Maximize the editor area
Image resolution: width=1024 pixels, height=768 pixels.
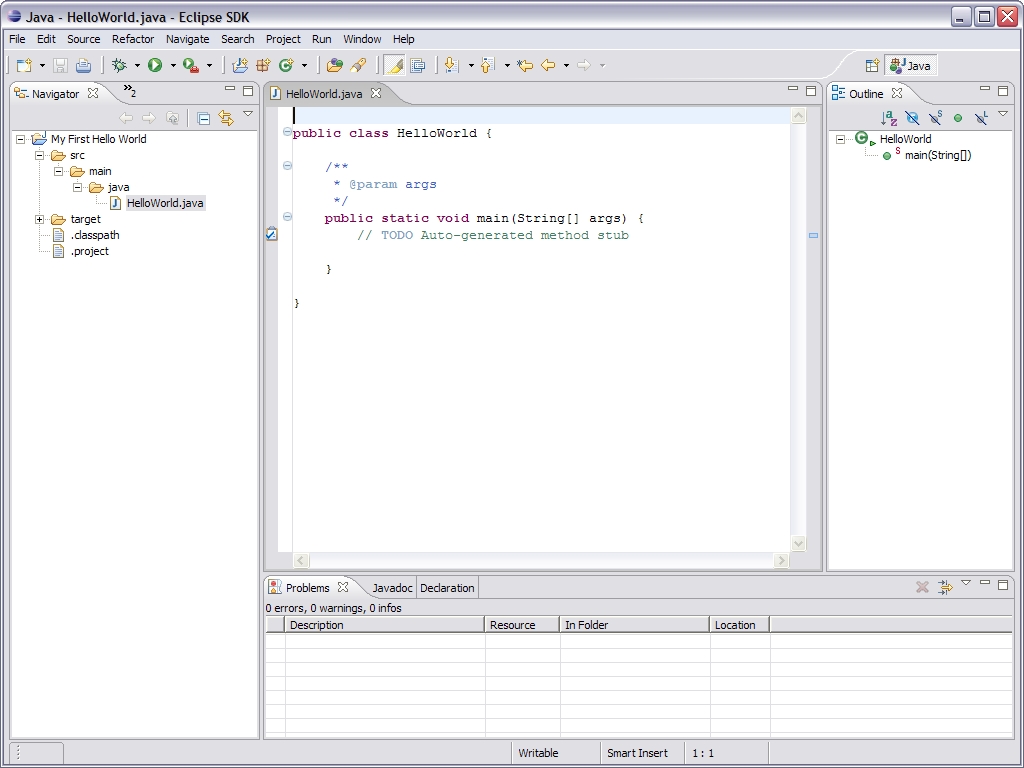click(x=810, y=91)
